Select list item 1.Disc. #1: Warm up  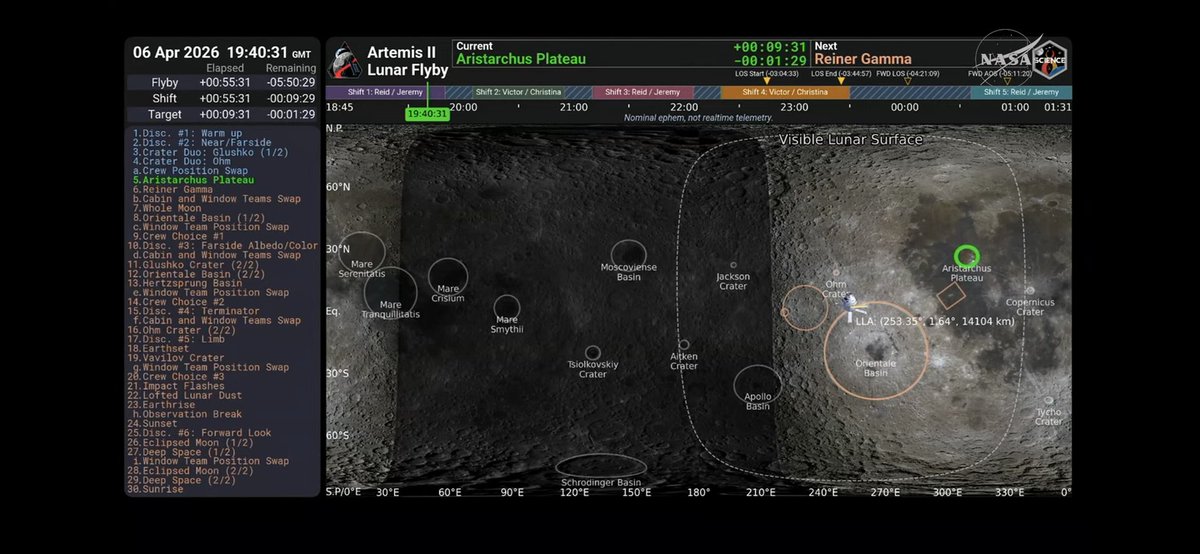click(186, 133)
